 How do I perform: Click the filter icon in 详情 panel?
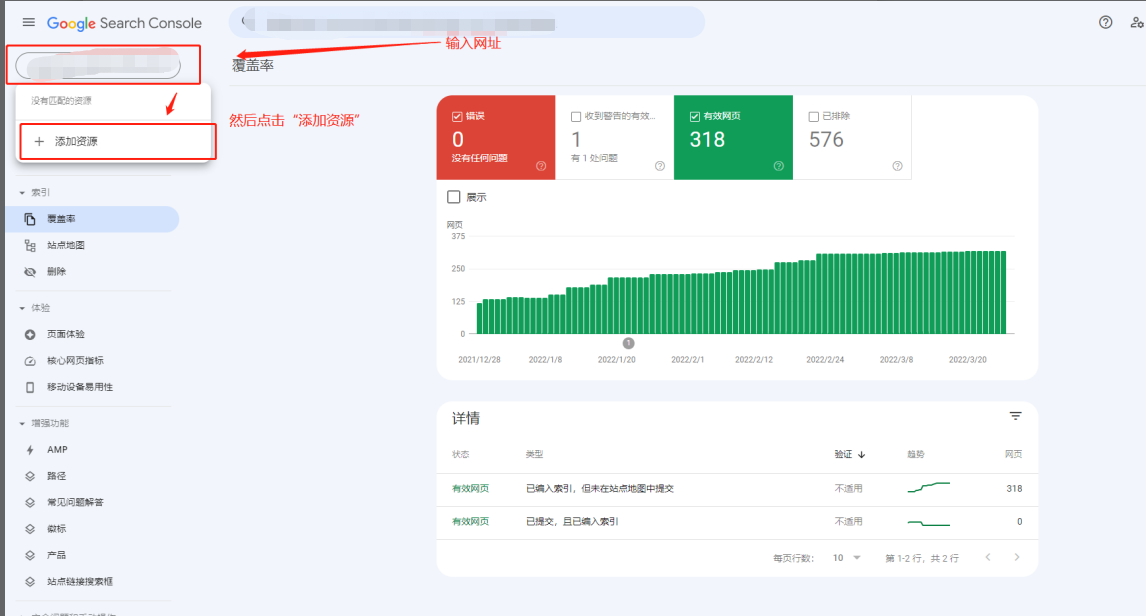tap(1015, 416)
